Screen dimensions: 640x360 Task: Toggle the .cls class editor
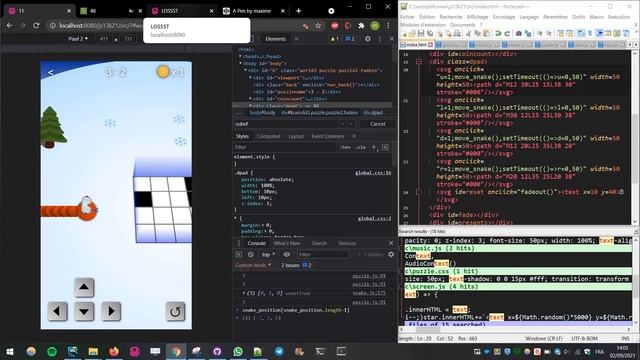pyautogui.click(x=361, y=147)
